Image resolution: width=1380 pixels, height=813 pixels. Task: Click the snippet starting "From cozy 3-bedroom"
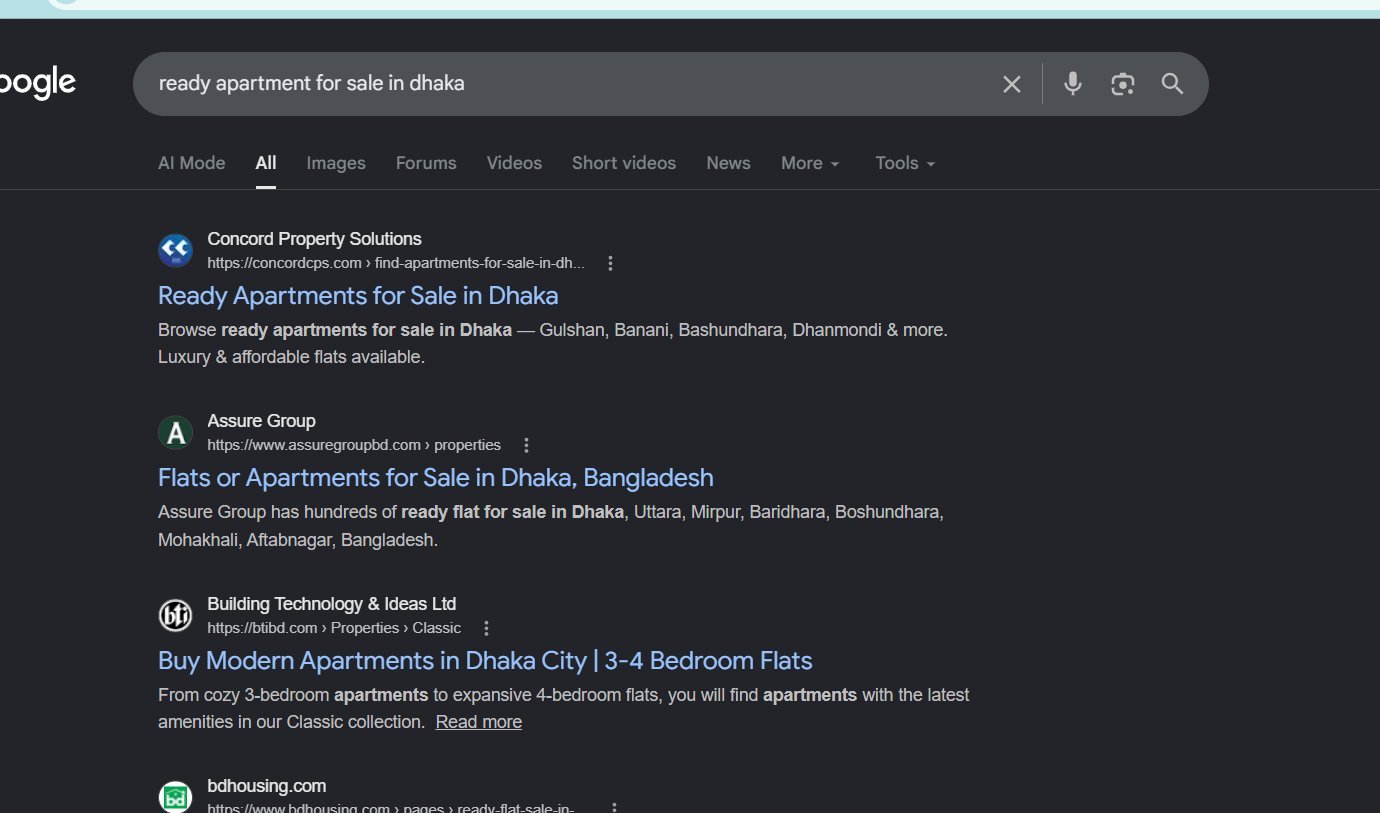(x=564, y=708)
